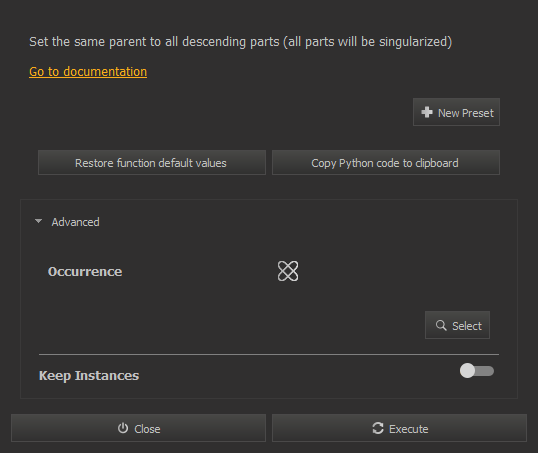
Task: Click the refresh icon on Execute button
Action: tap(378, 428)
